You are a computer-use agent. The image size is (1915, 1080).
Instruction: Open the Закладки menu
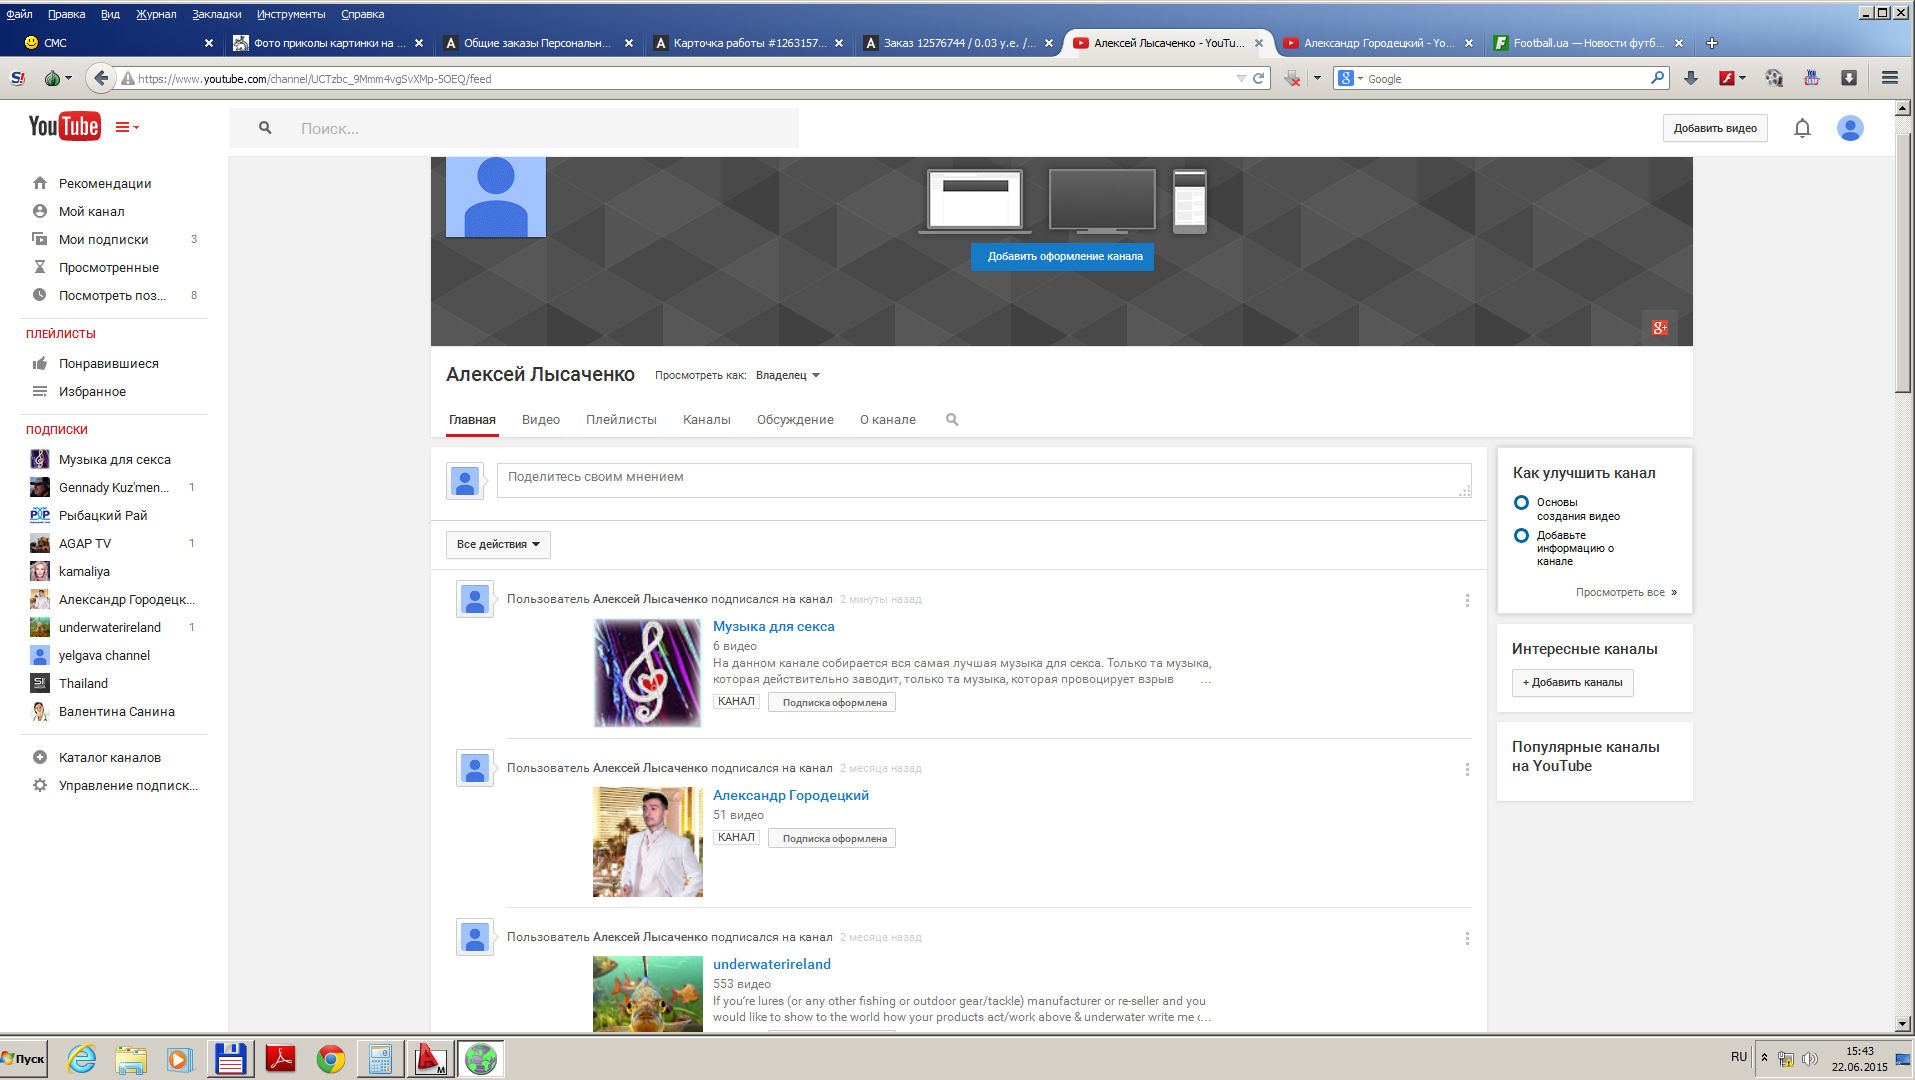point(217,14)
